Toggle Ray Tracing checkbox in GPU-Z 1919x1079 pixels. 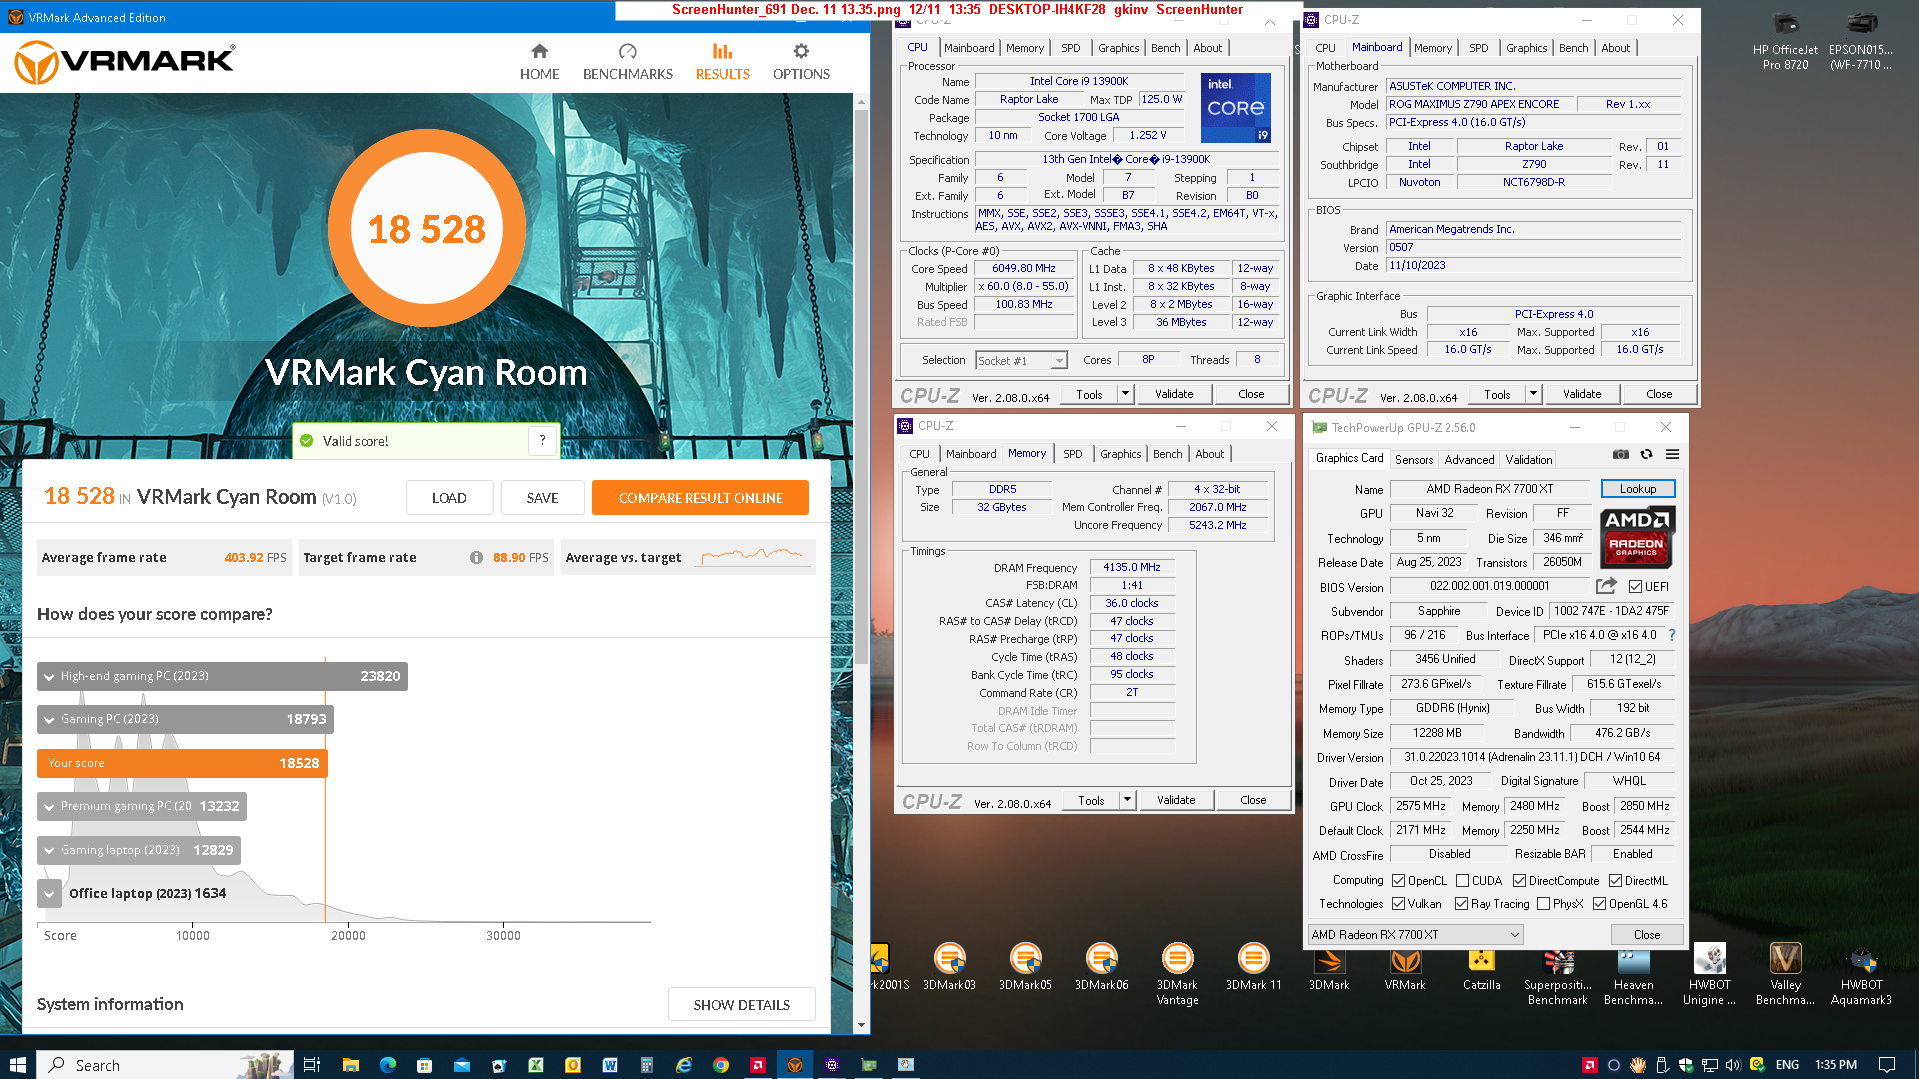[1462, 903]
